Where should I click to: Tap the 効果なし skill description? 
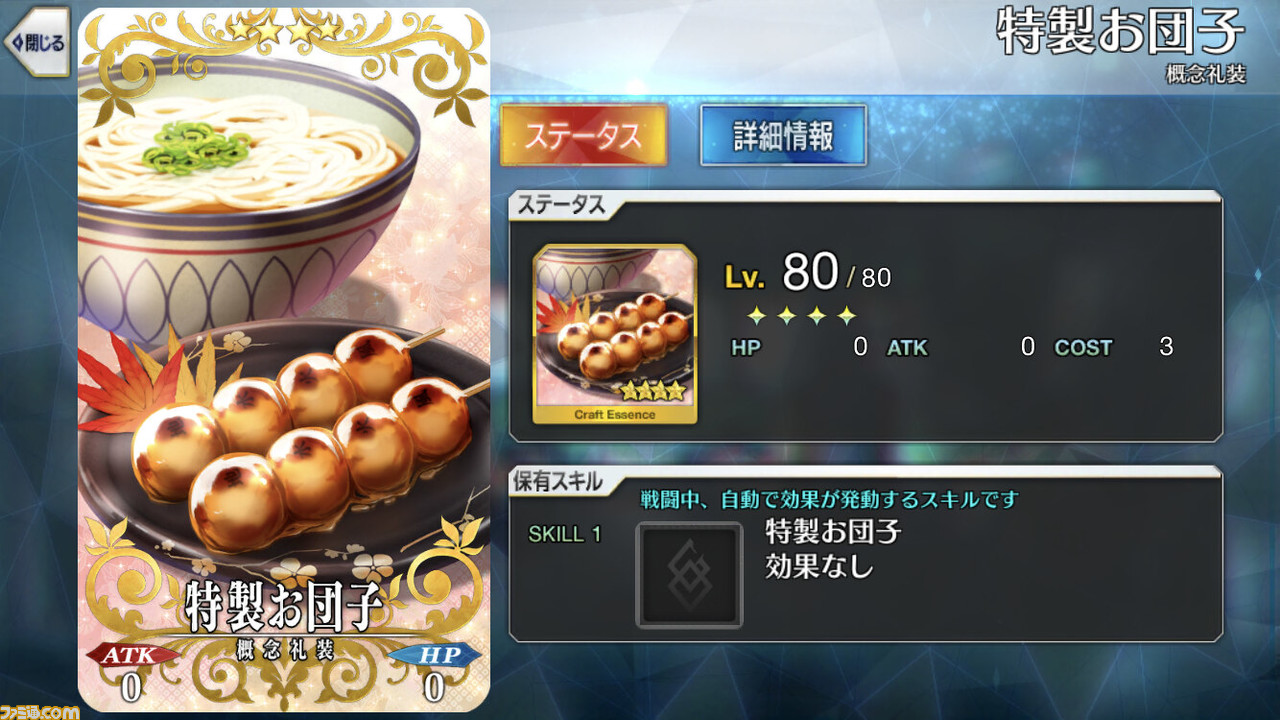point(819,567)
